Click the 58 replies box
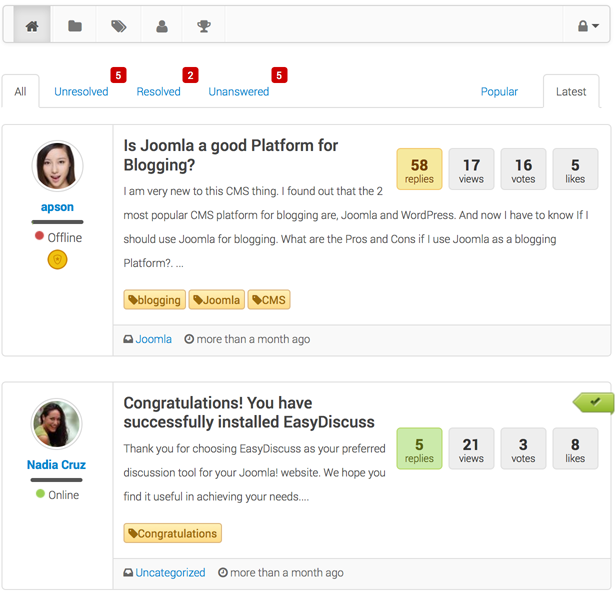The image size is (615, 610). (x=419, y=169)
